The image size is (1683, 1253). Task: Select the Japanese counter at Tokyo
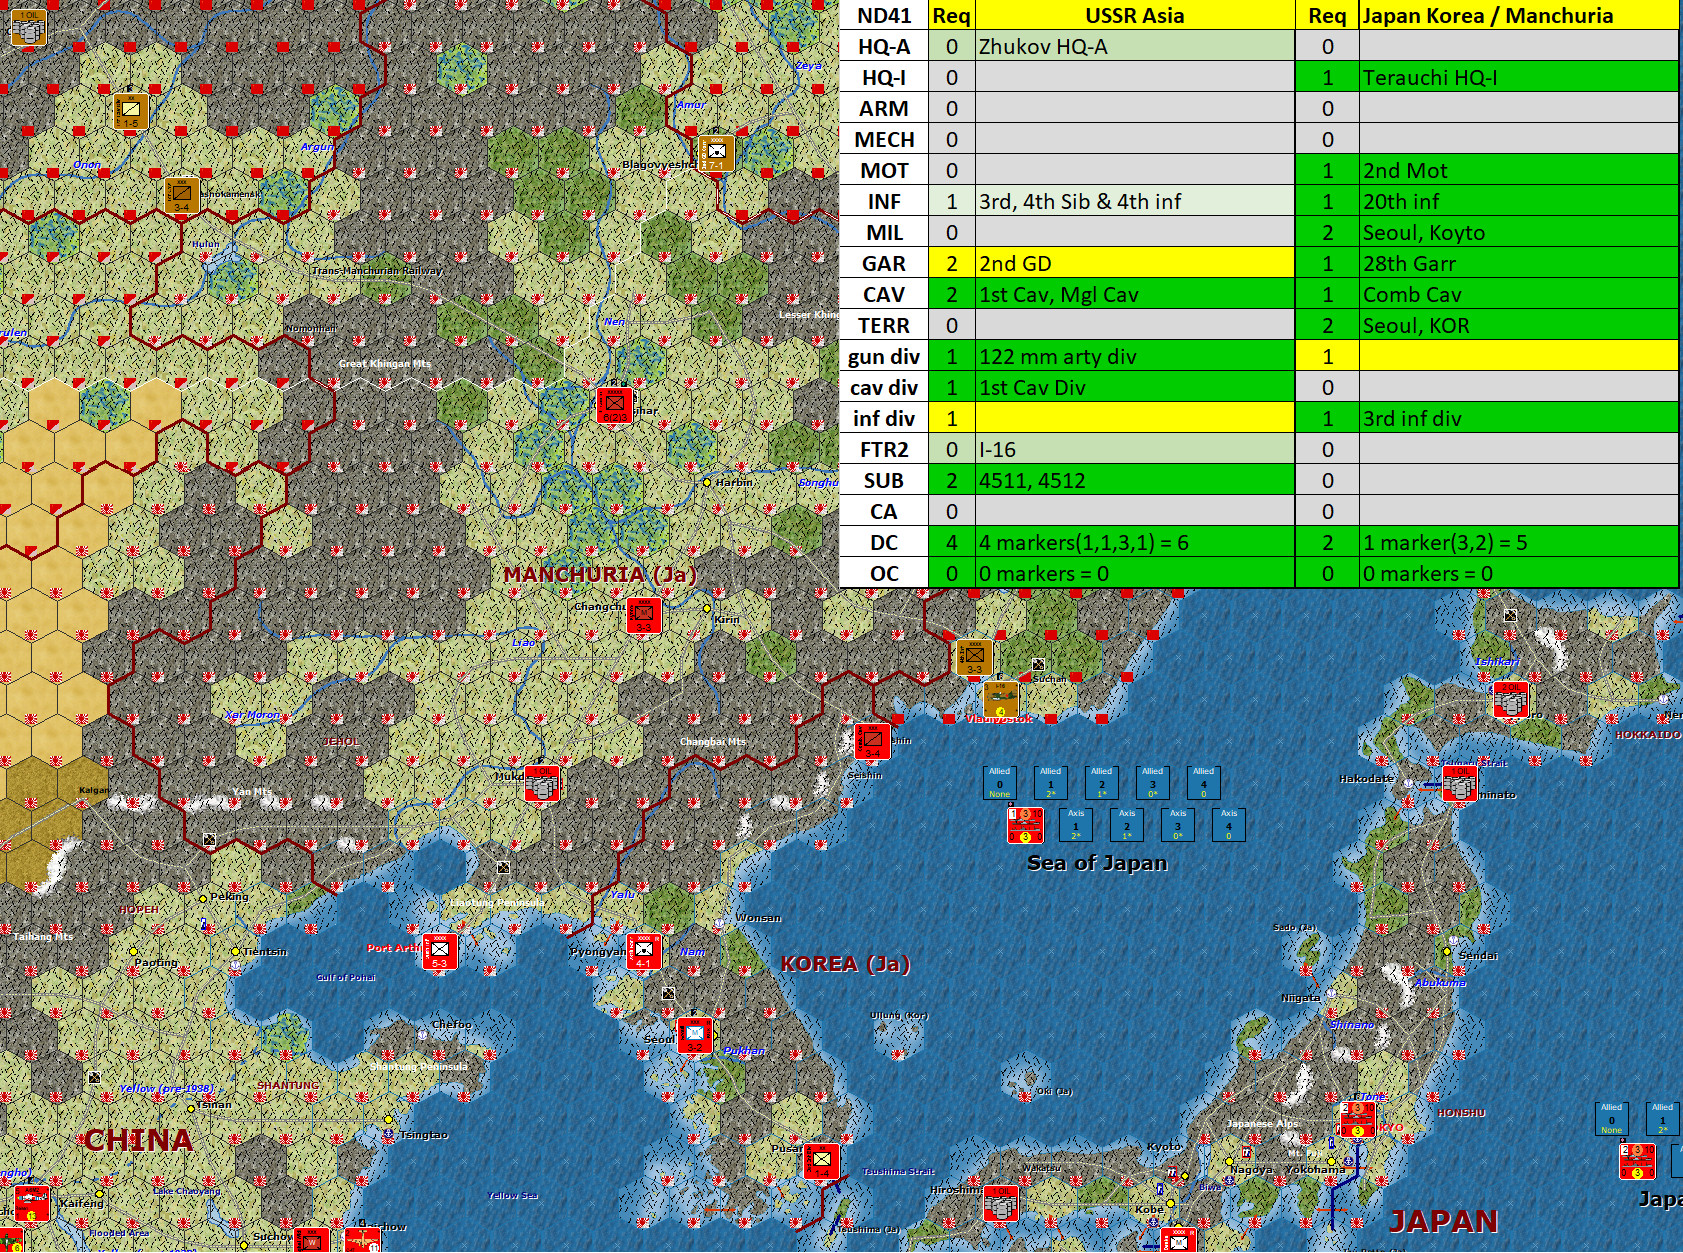pyautogui.click(x=1357, y=1119)
